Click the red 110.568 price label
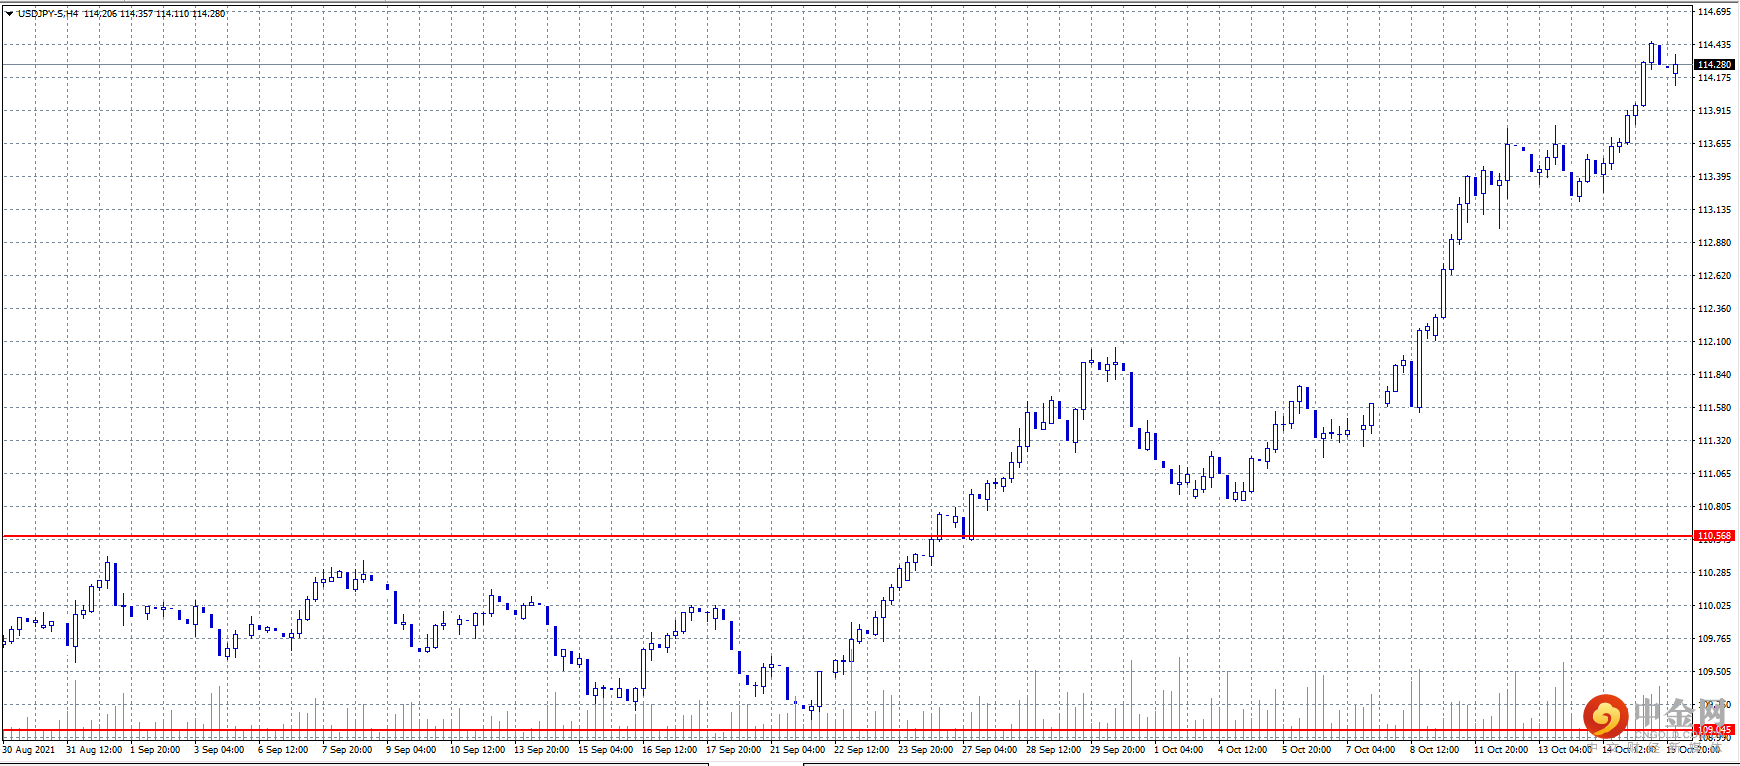The image size is (1740, 766). (x=1714, y=536)
